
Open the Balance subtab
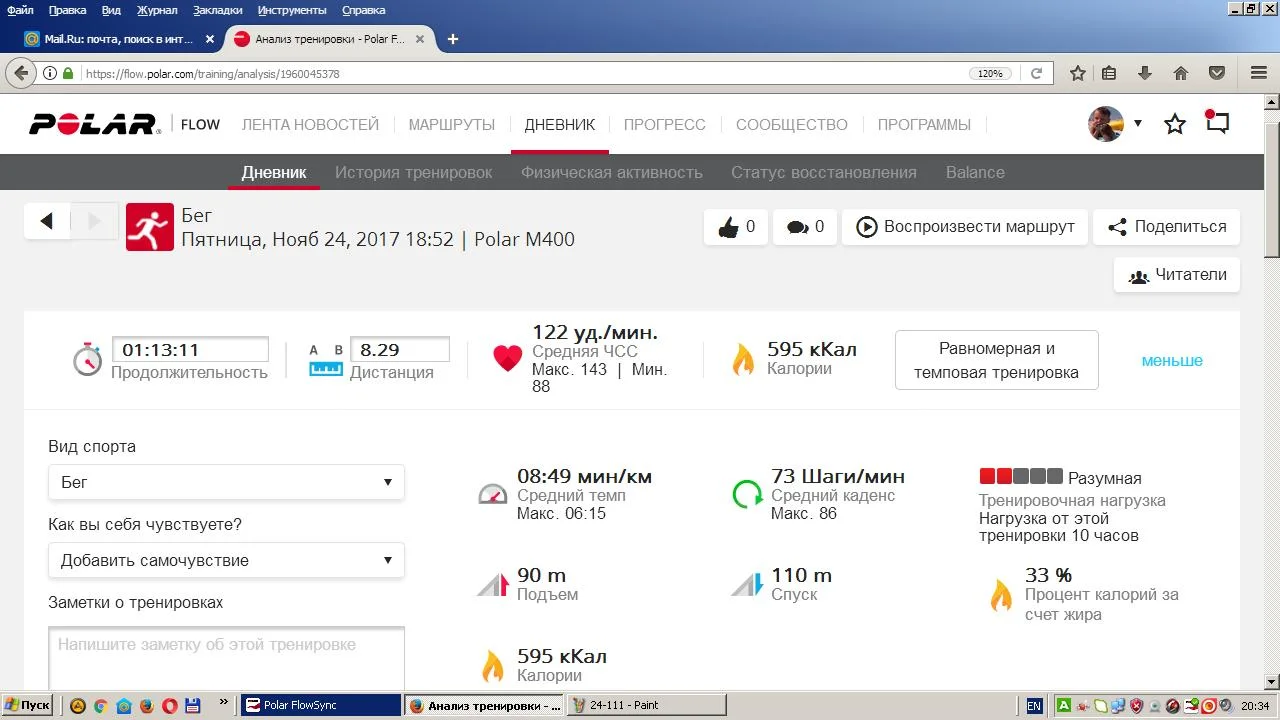coord(975,172)
